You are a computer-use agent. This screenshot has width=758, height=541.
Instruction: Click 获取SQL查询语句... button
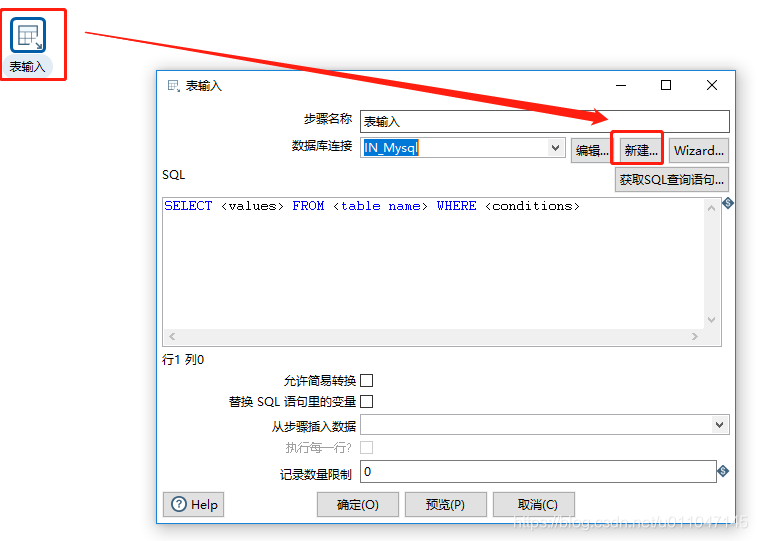tap(671, 180)
